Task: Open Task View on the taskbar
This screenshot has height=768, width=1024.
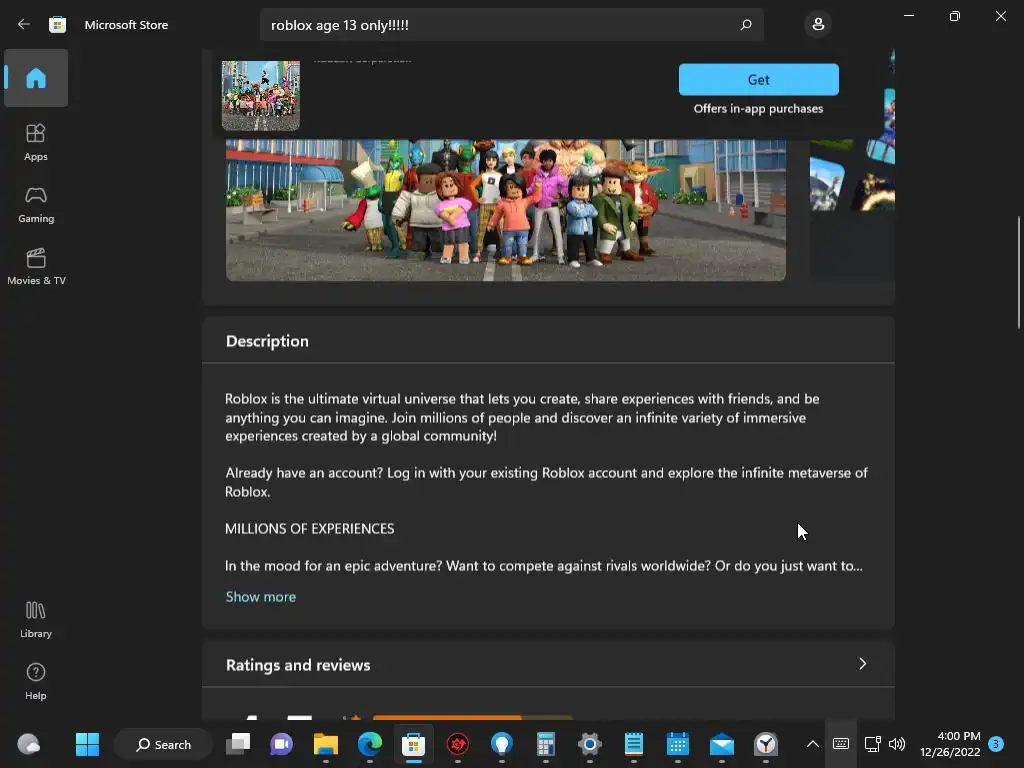Action: pyautogui.click(x=238, y=744)
